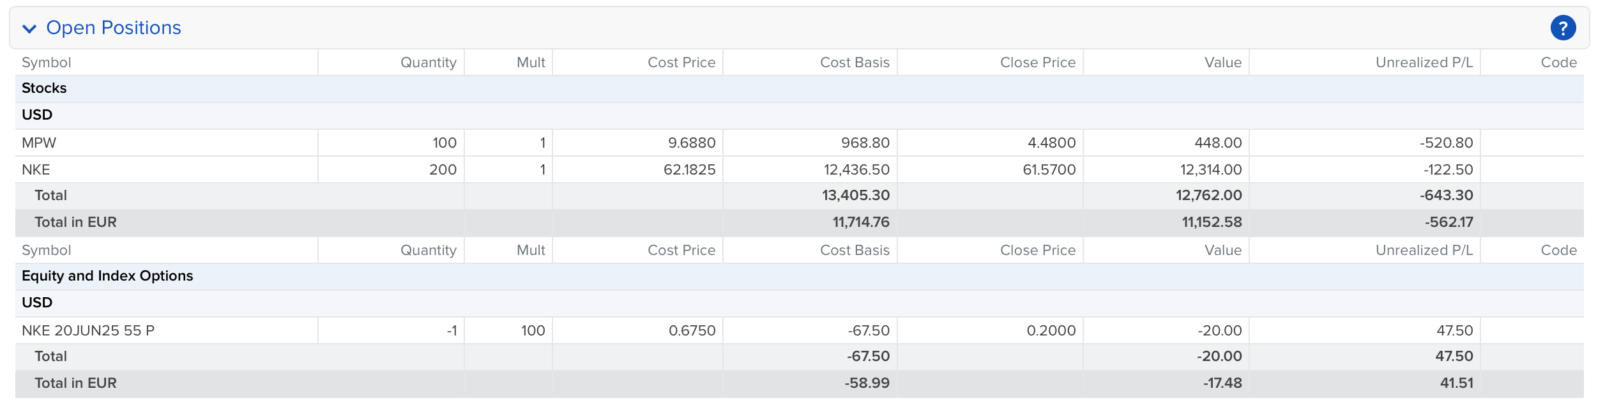The image size is (1600, 406).
Task: Click the Value header in options table
Action: 1223,250
